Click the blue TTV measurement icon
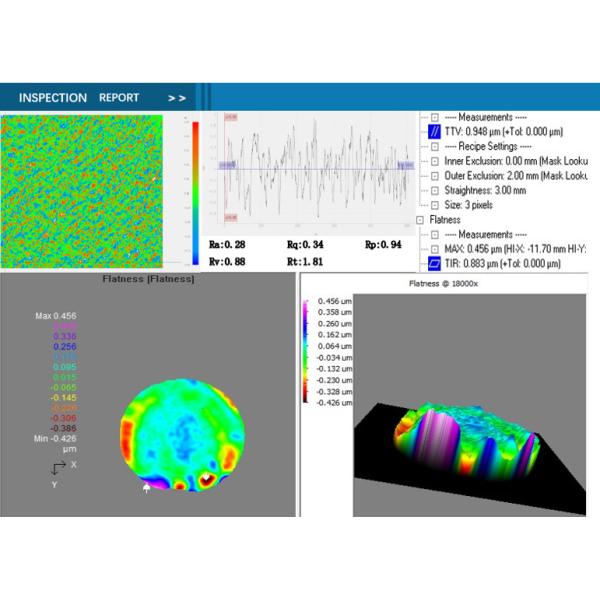The width and height of the screenshot is (600, 600). click(x=434, y=130)
